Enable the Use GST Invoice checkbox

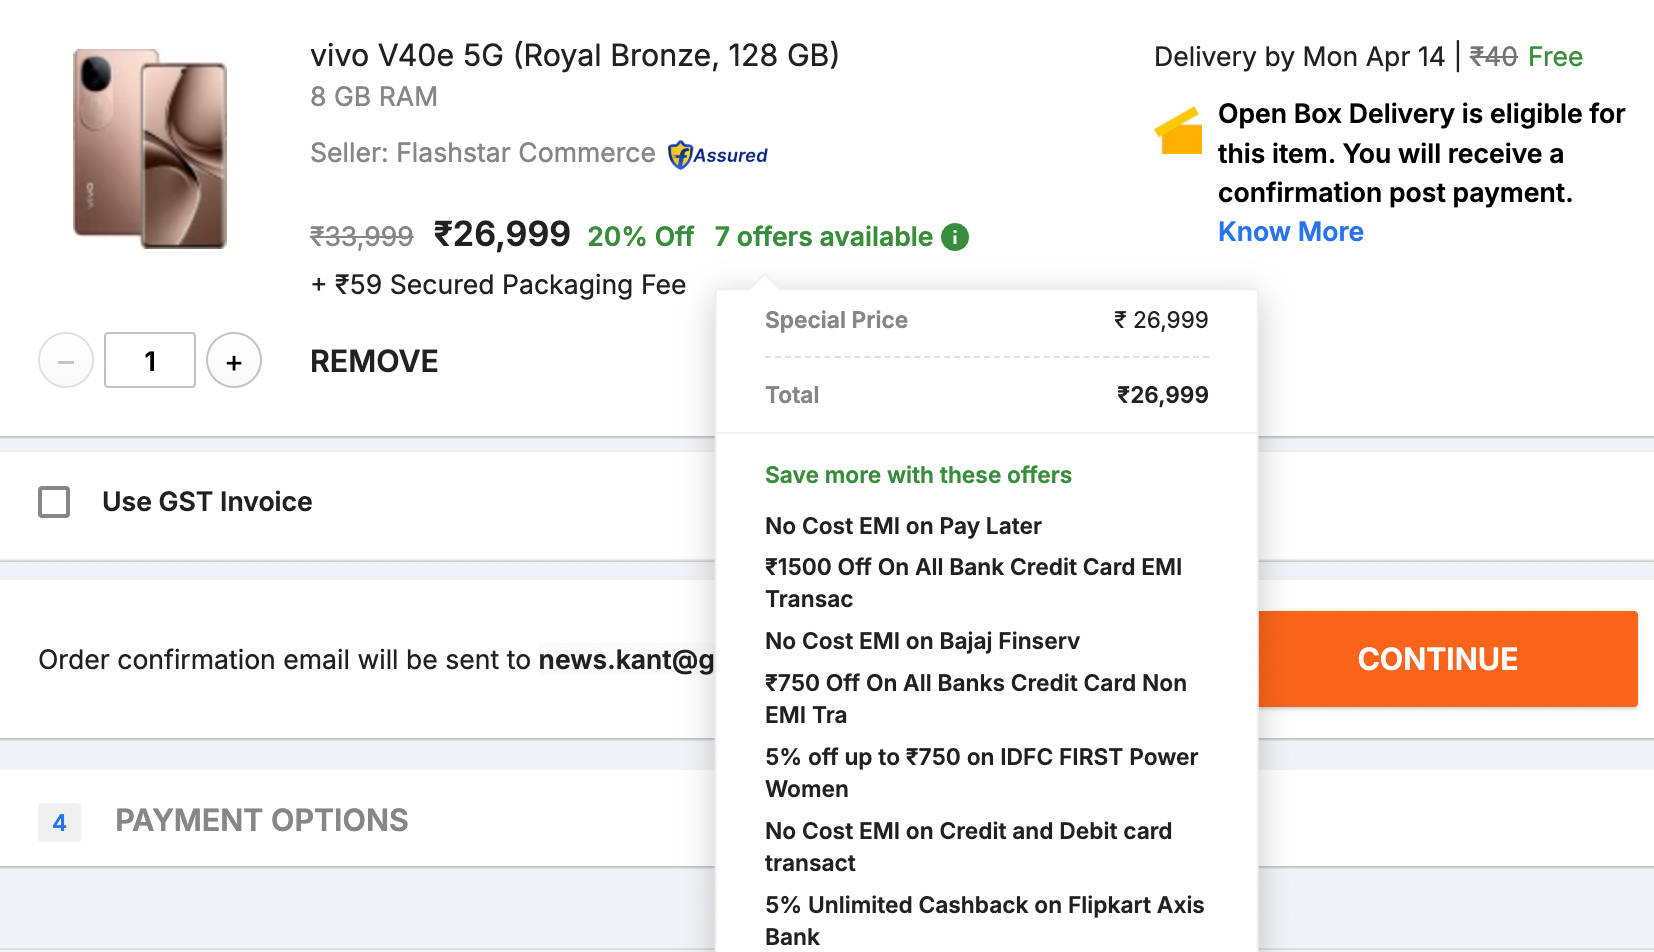(x=54, y=502)
